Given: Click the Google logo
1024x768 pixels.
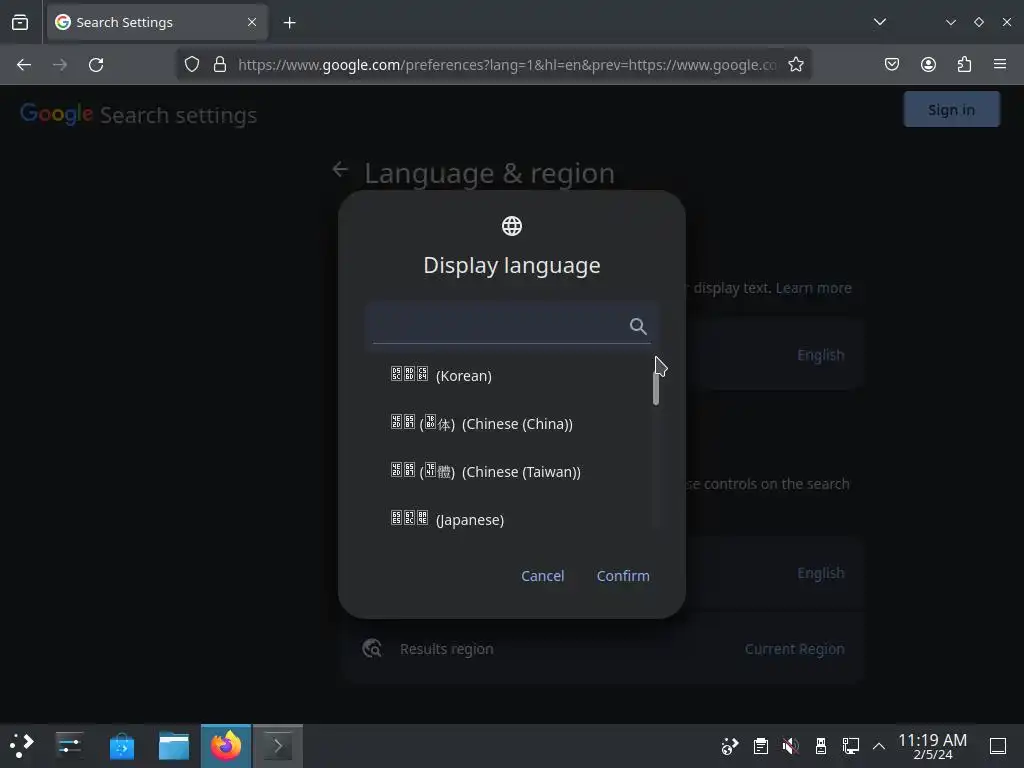Looking at the screenshot, I should click(x=56, y=114).
